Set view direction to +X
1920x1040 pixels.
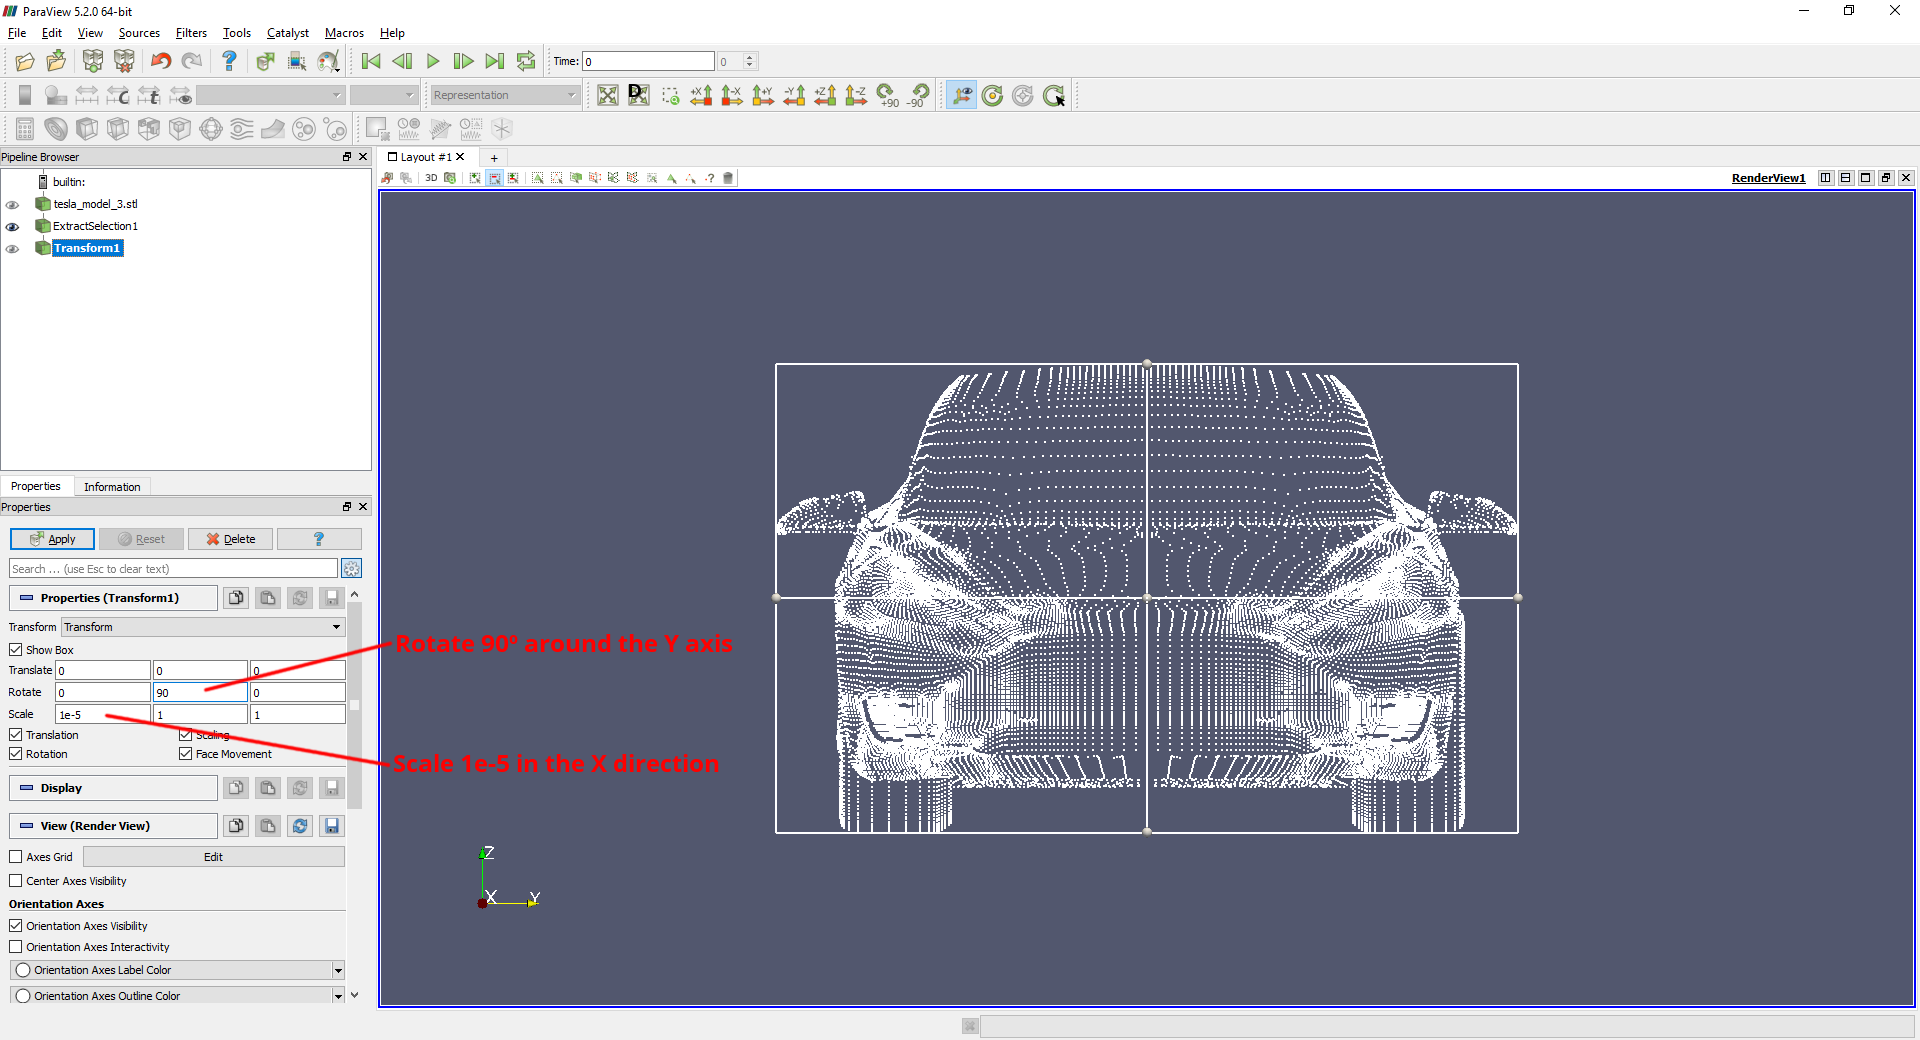pos(701,96)
